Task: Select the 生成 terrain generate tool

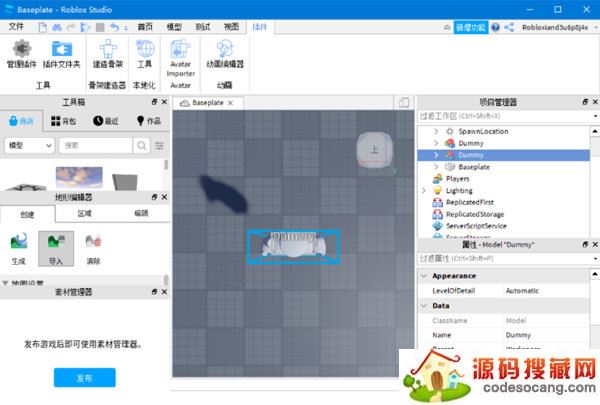Action: click(19, 249)
